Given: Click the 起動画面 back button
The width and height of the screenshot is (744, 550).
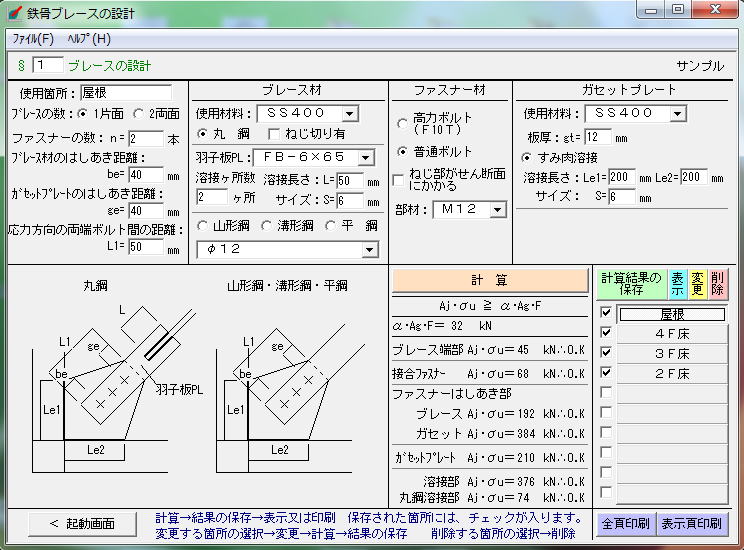Looking at the screenshot, I should point(84,524).
